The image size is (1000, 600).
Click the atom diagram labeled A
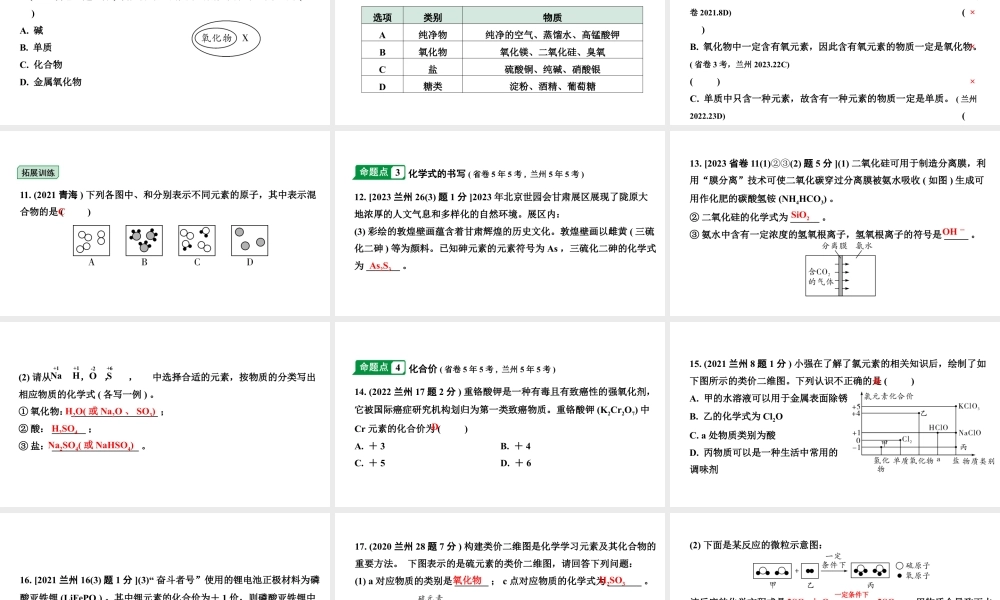coord(90,239)
